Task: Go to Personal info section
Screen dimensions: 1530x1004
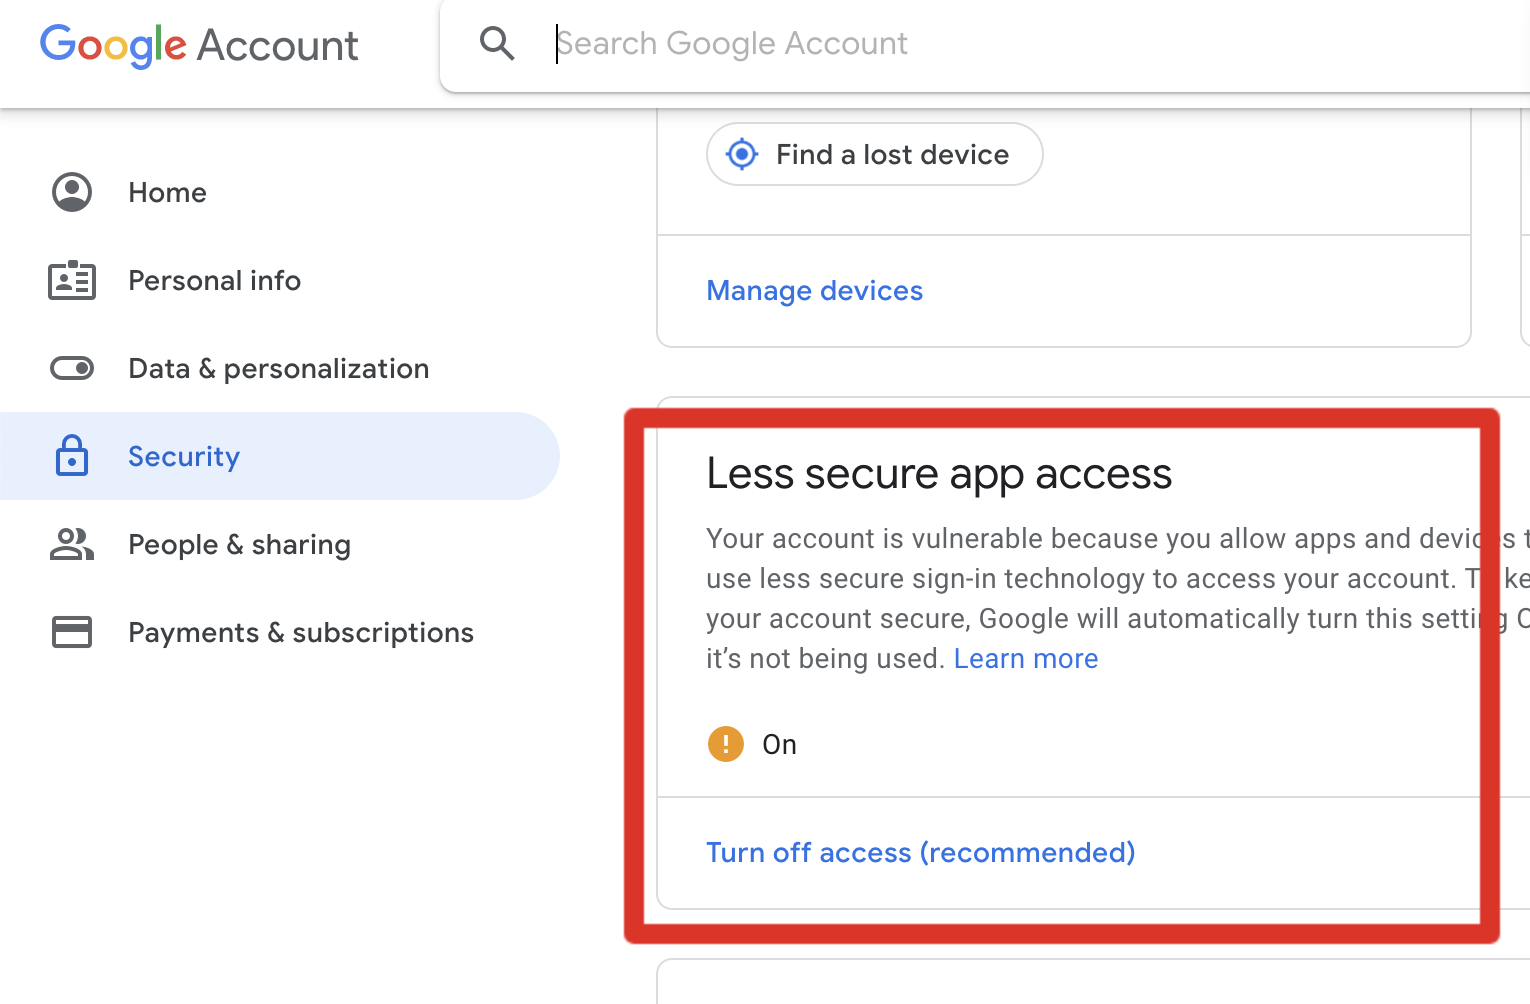Action: 214,280
